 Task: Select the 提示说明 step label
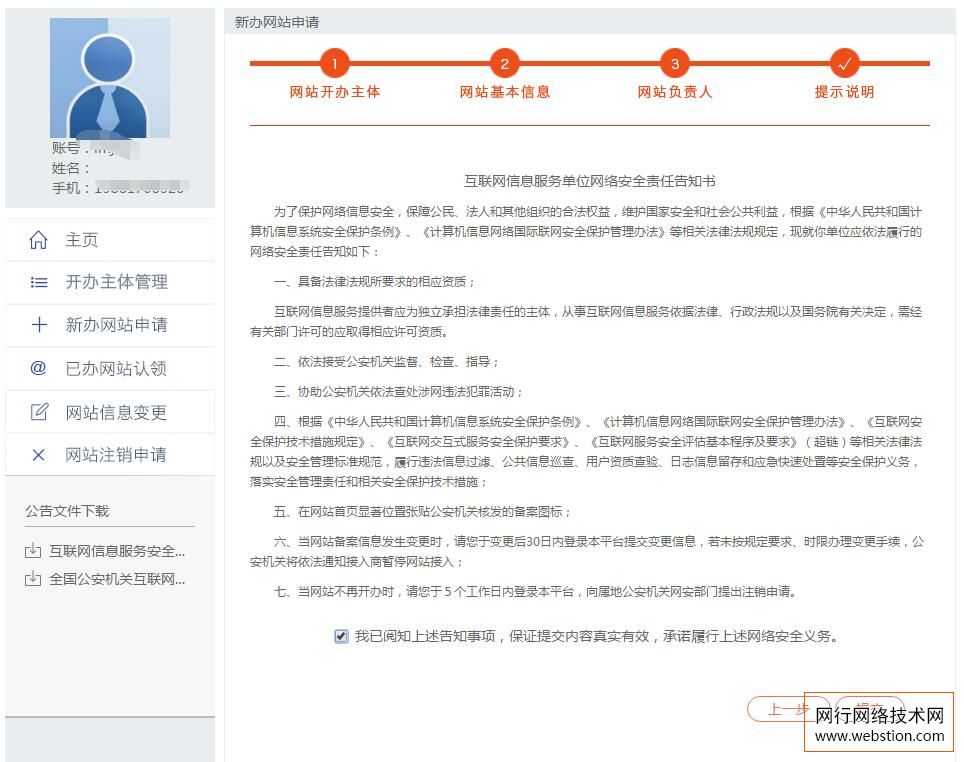(x=845, y=92)
